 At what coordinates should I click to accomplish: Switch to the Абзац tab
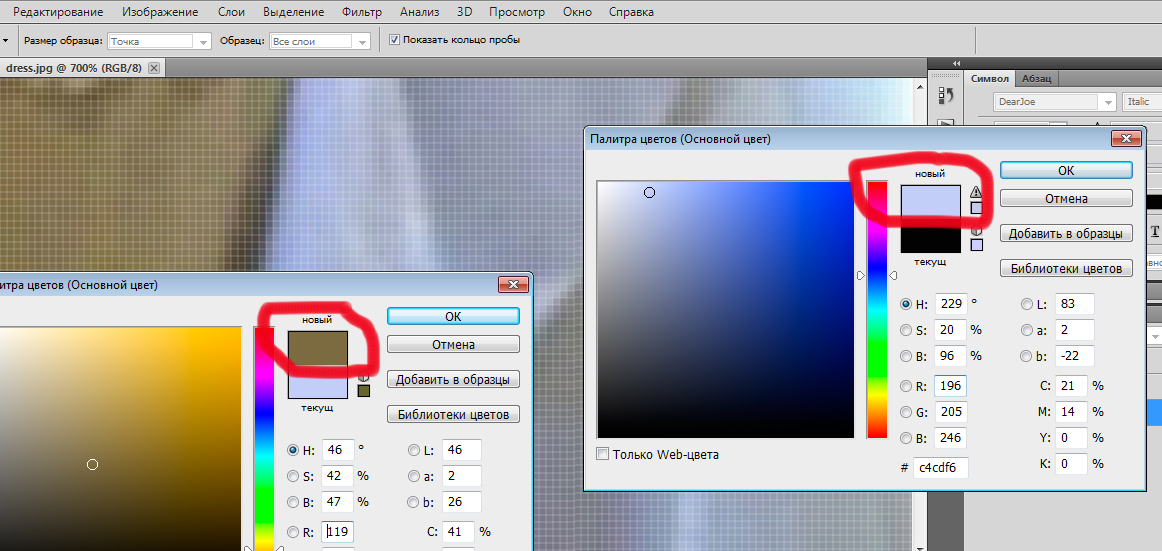pyautogui.click(x=1036, y=79)
